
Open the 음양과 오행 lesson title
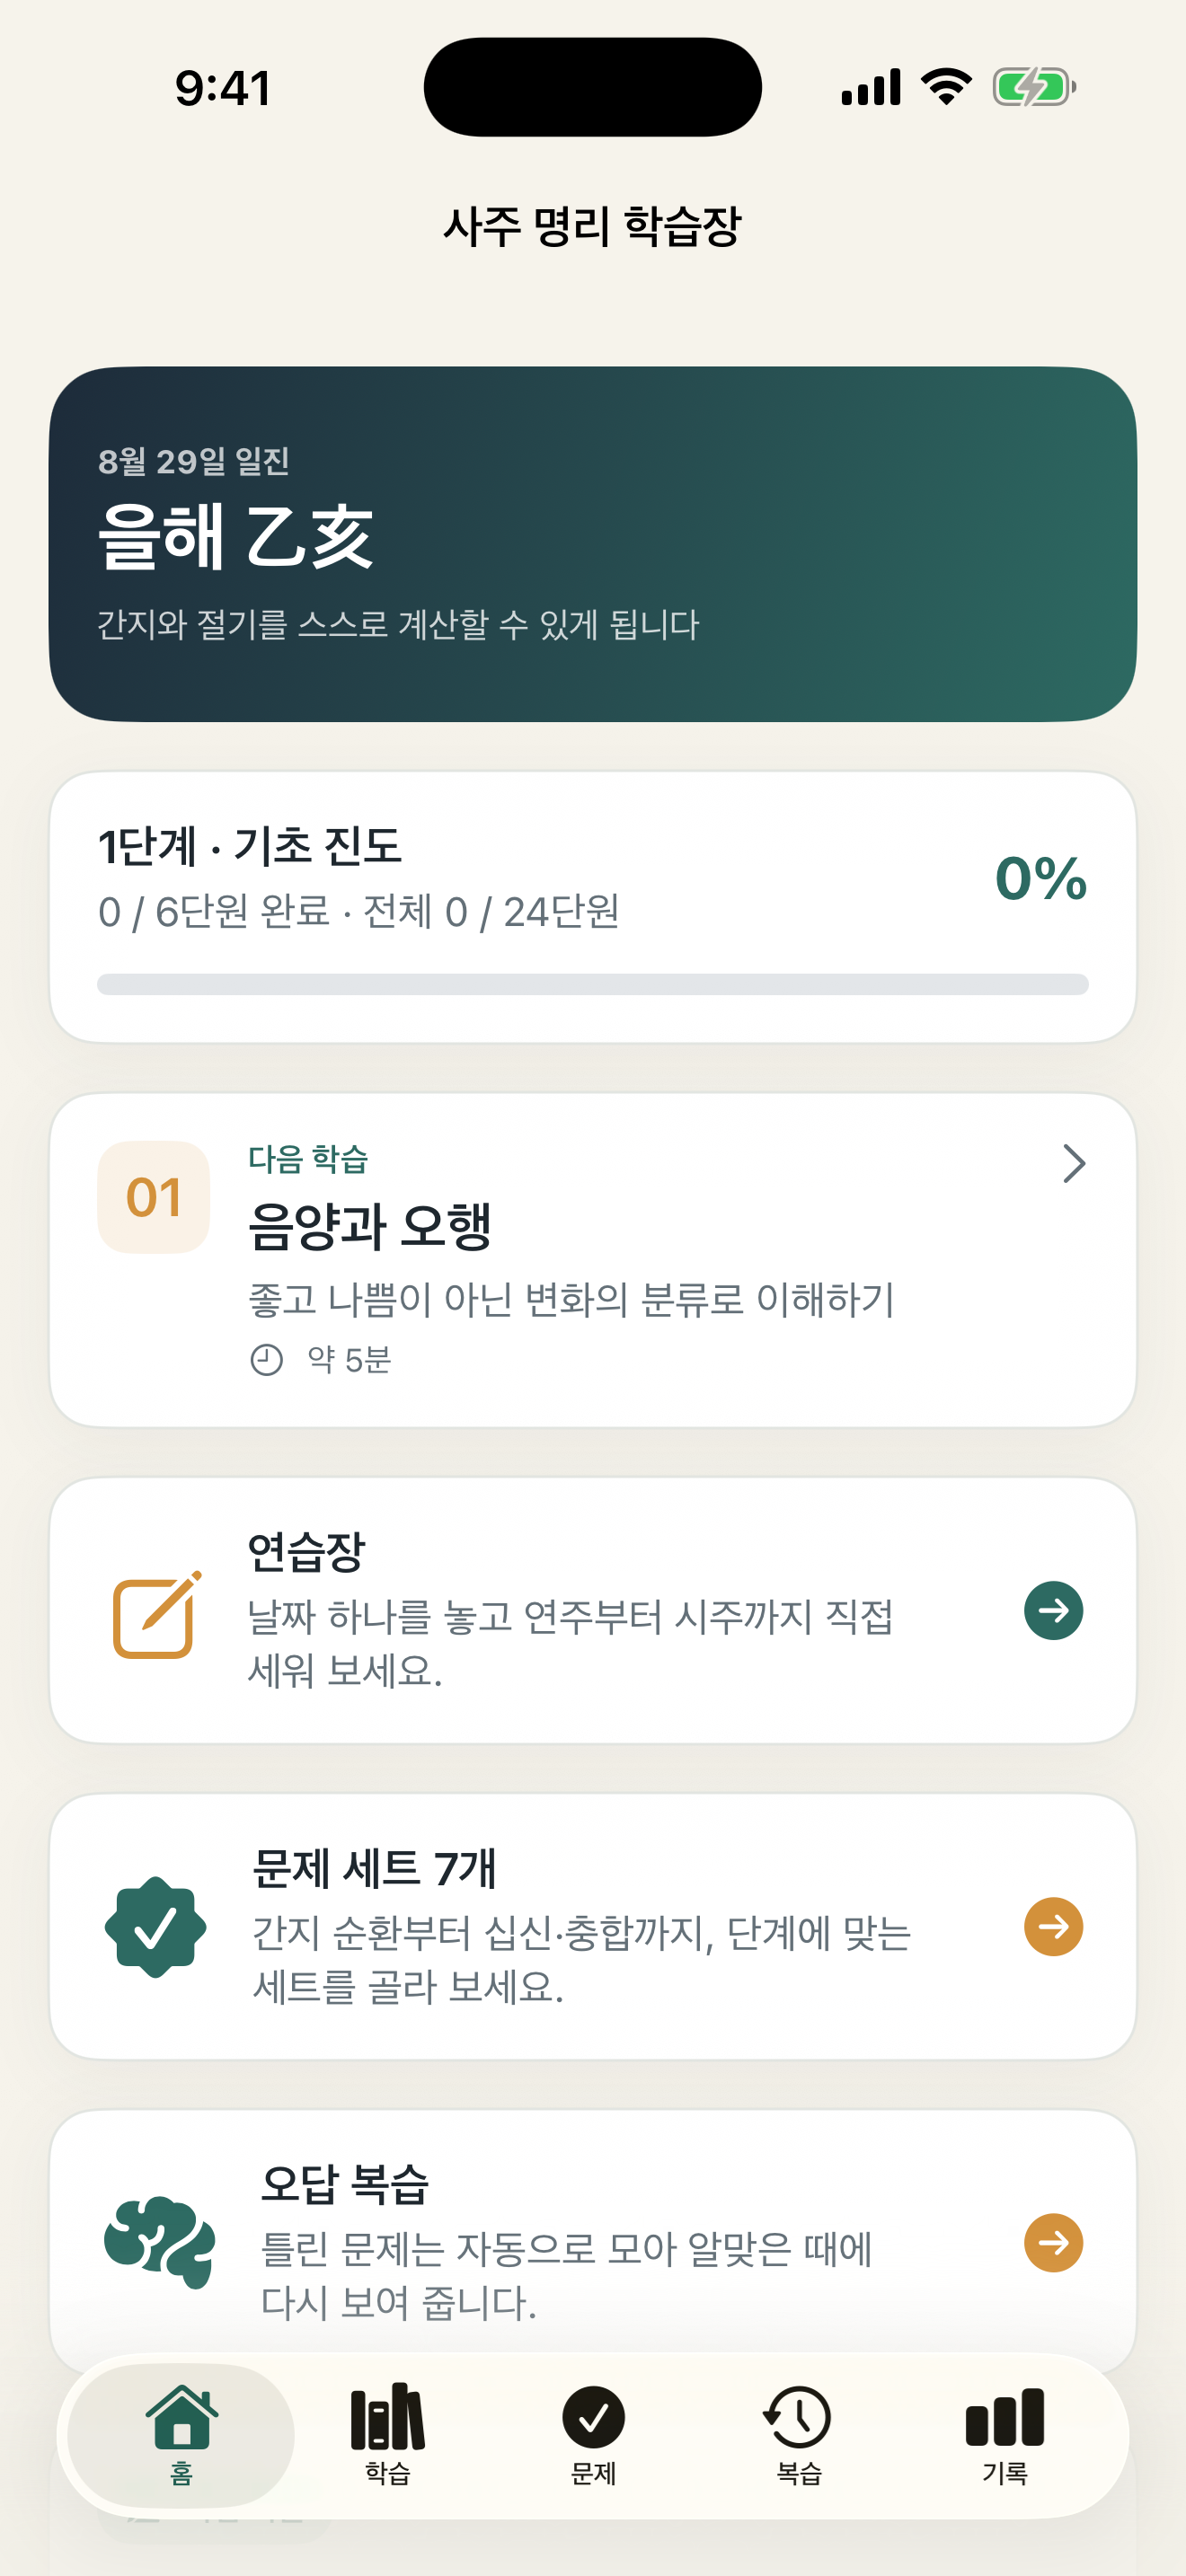(369, 1225)
